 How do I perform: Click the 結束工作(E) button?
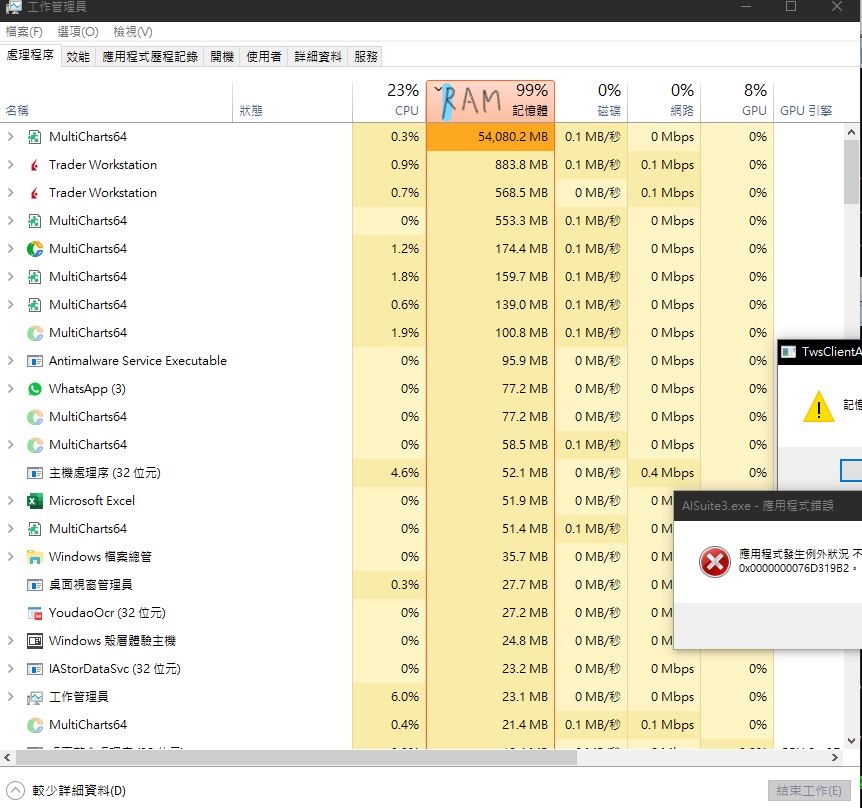pos(809,791)
